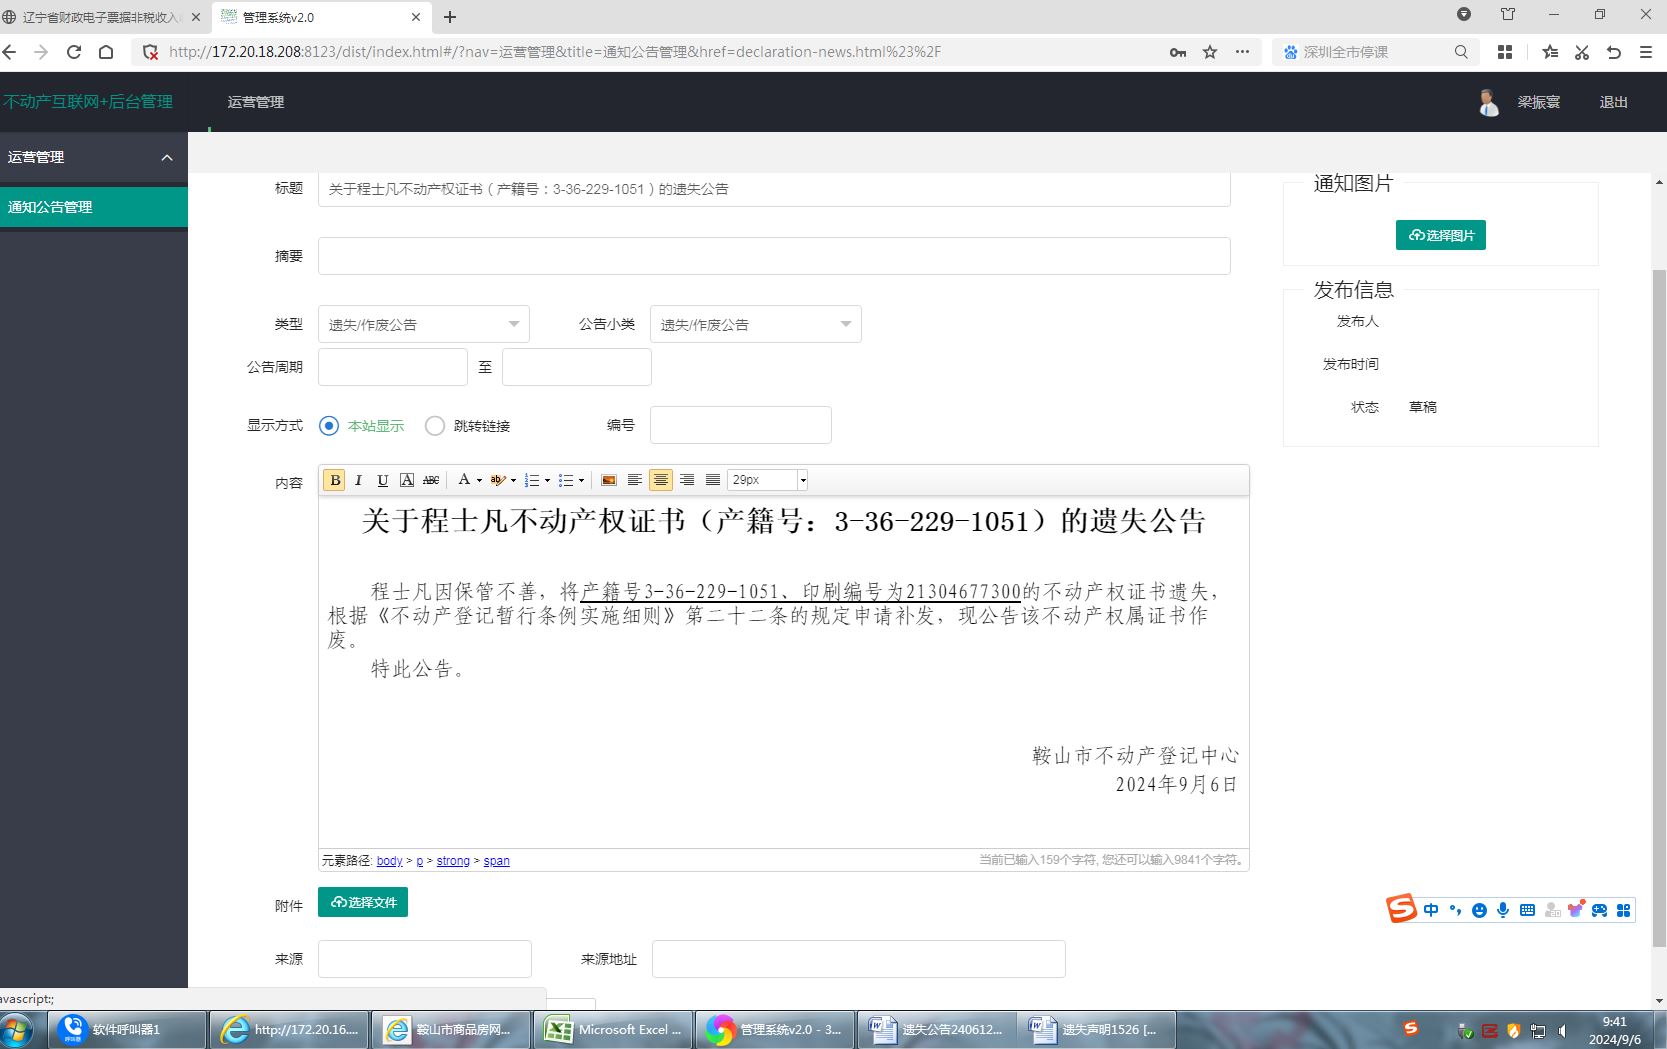Switch to the 管理系统v2.0 browser tab

[320, 17]
